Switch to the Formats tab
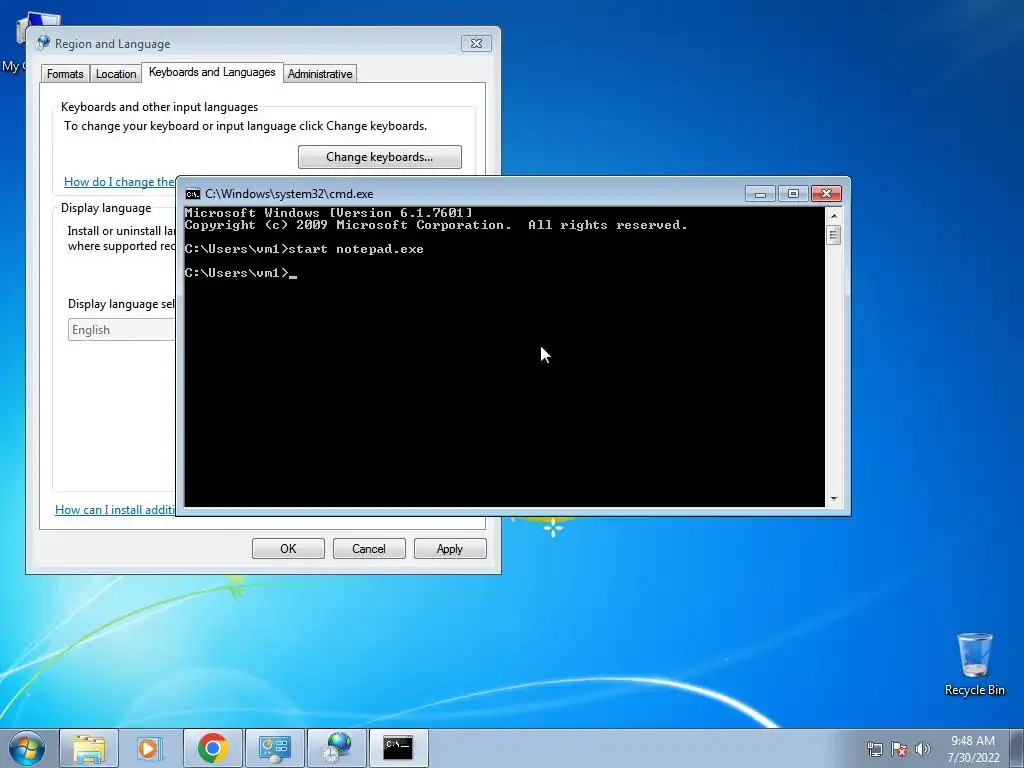 point(65,74)
